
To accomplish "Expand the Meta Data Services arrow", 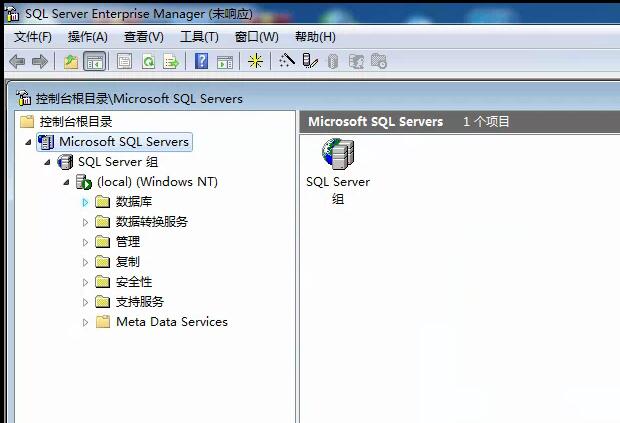I will tap(85, 322).
